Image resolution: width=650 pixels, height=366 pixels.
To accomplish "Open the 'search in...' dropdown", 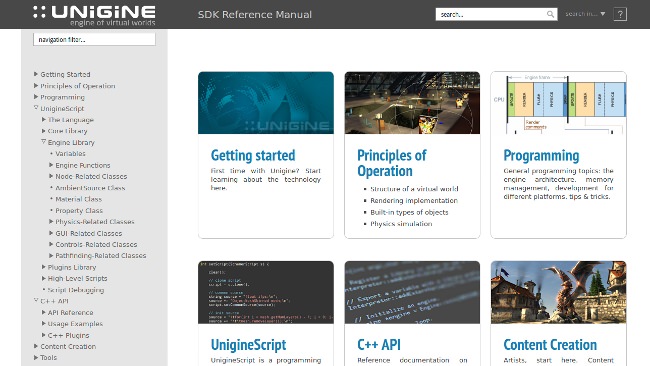I will [585, 14].
